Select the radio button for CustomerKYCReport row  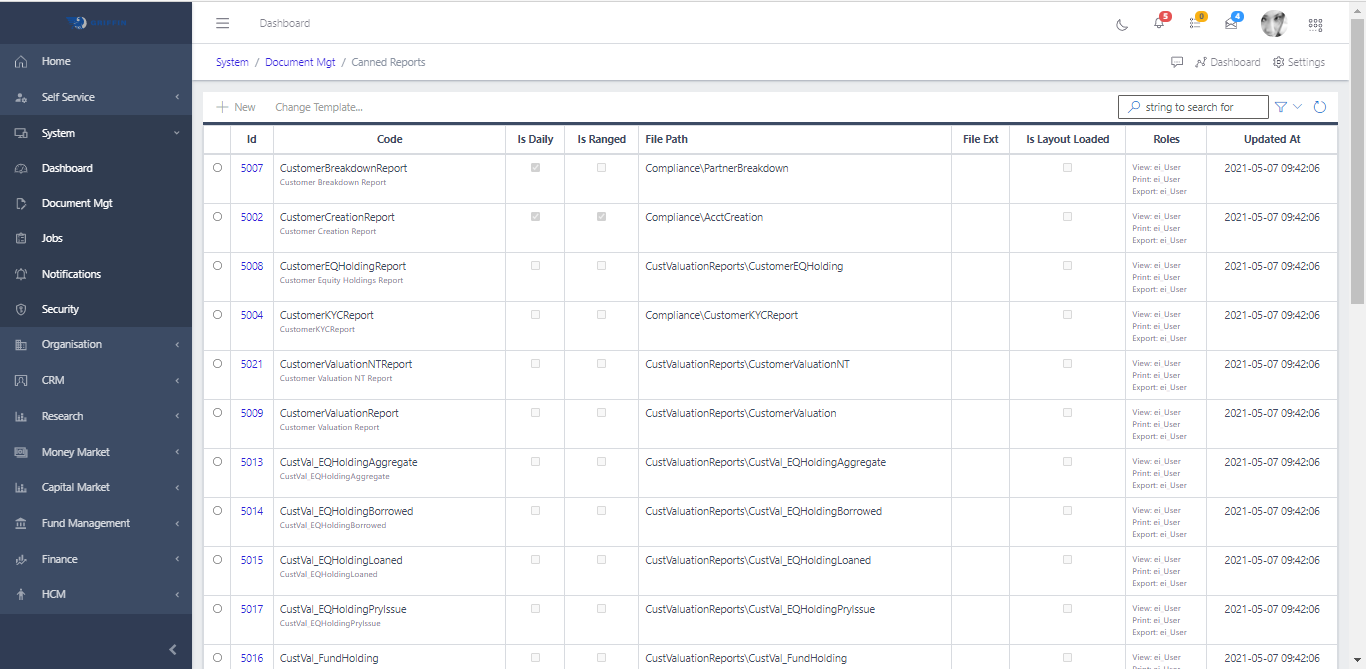pyautogui.click(x=217, y=314)
